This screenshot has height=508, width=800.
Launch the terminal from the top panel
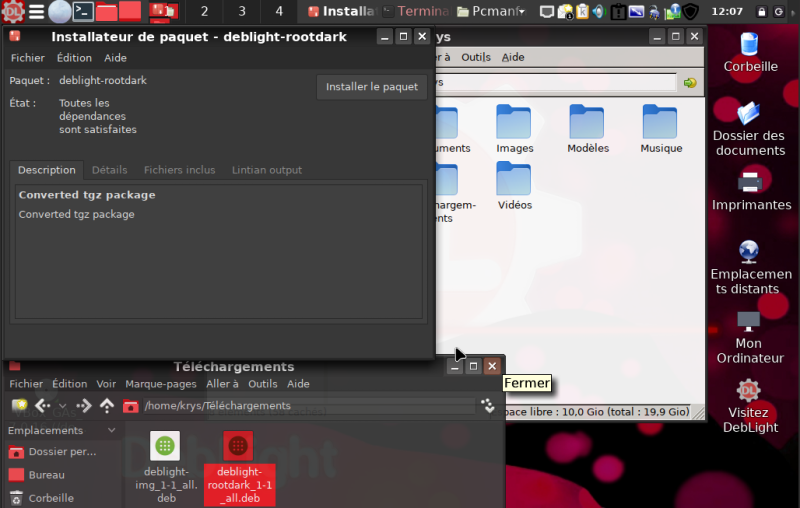[84, 12]
